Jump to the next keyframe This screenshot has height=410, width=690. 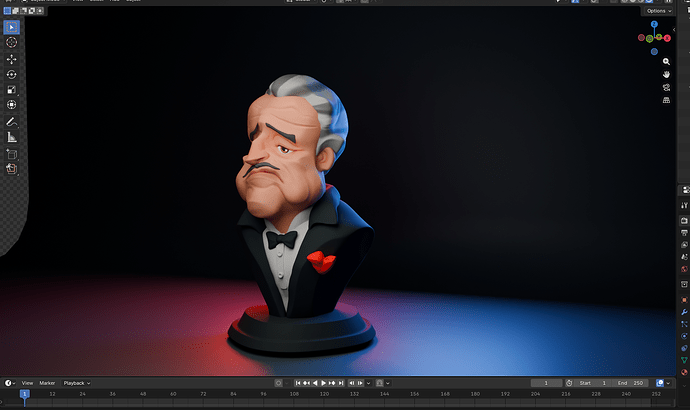[332, 383]
